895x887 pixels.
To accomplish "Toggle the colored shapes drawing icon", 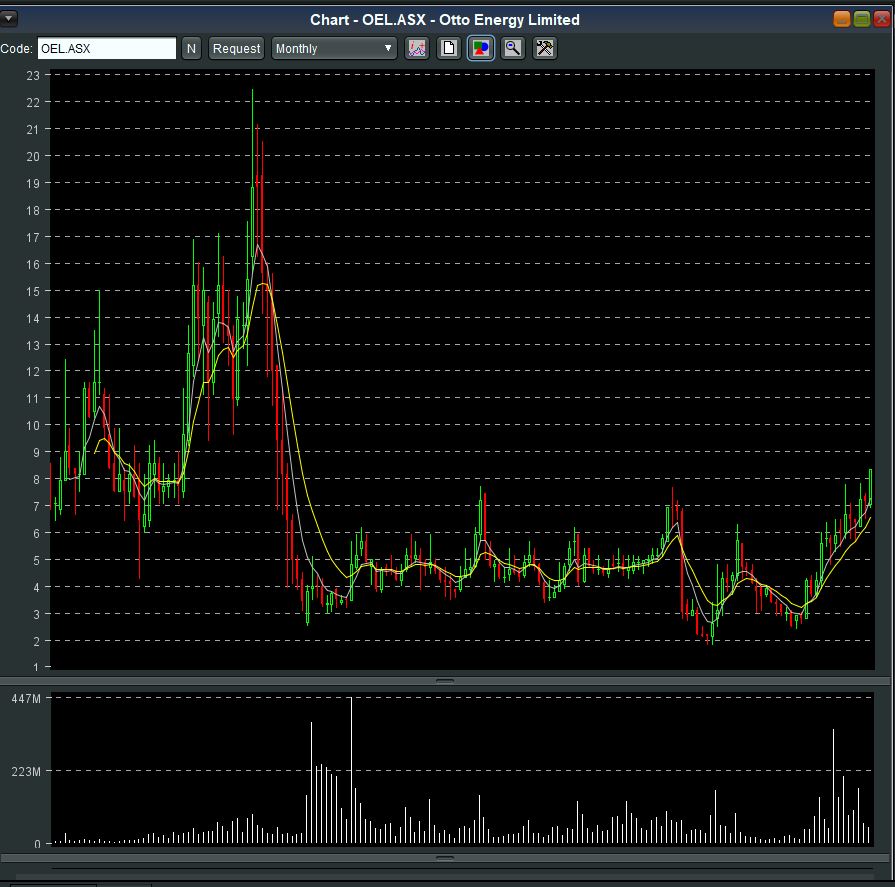I will (481, 49).
